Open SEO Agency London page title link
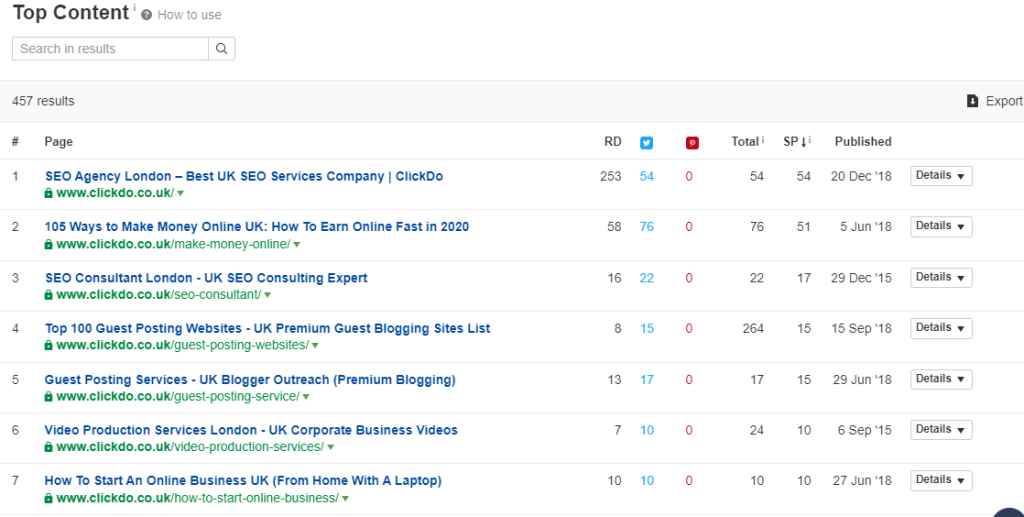The width and height of the screenshot is (1024, 517). pyautogui.click(x=244, y=176)
